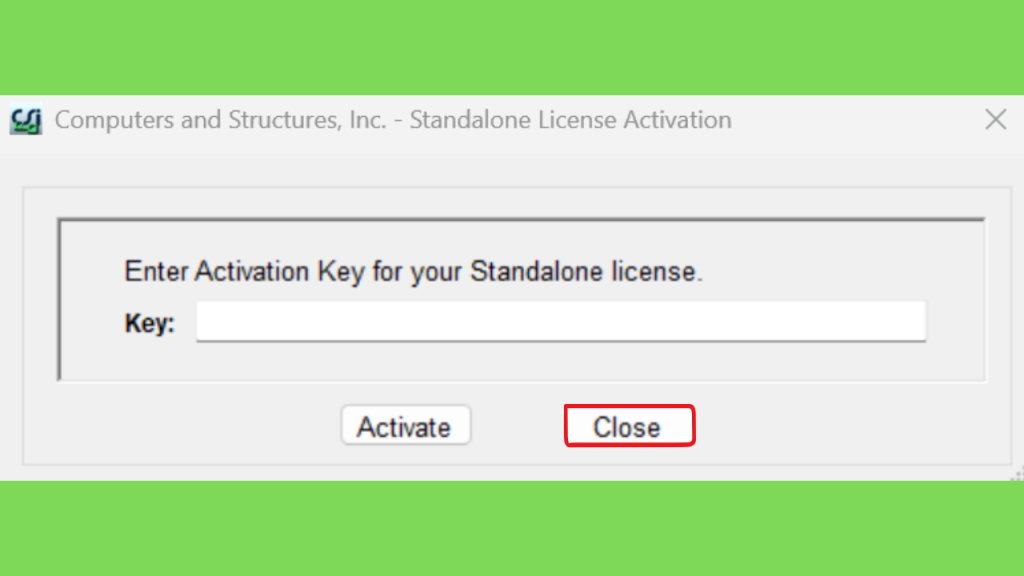Image resolution: width=1024 pixels, height=576 pixels.
Task: Click the 'Key:' label
Action: (150, 323)
